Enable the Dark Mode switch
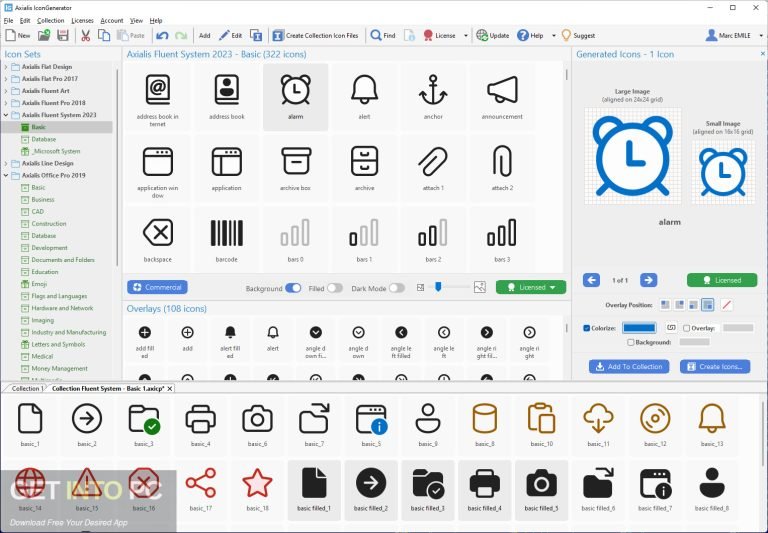Viewport: 768px width, 533px height. tap(397, 288)
